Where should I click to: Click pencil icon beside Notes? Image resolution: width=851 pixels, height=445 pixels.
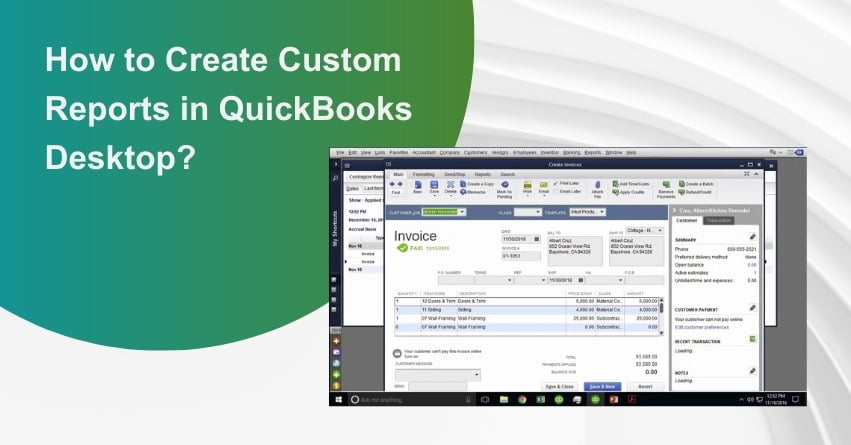752,371
